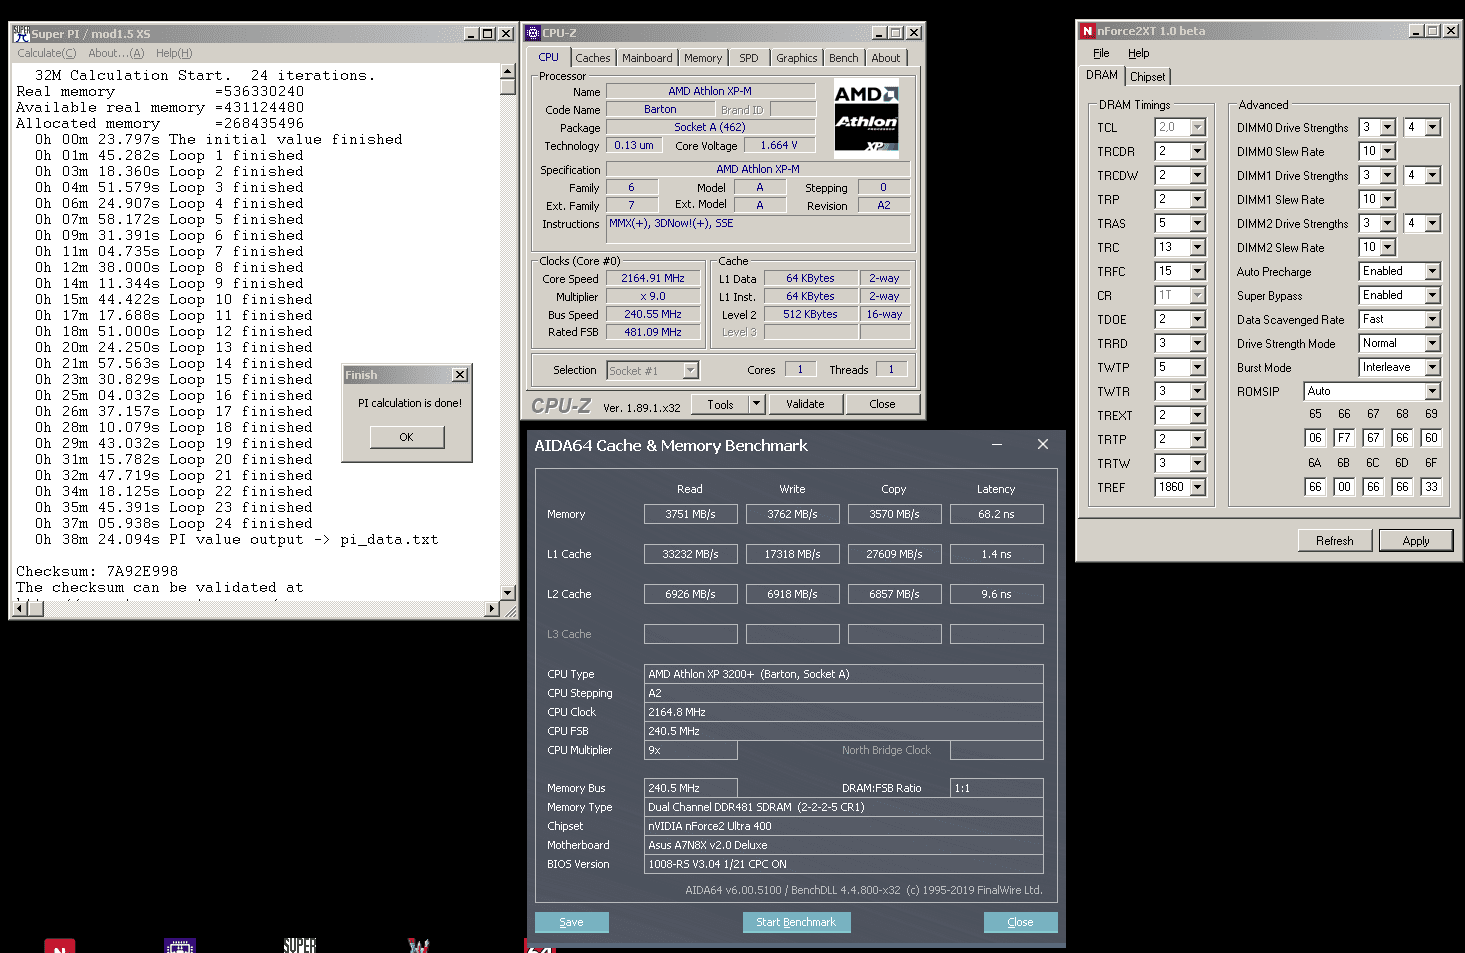1465x953 pixels.
Task: Open the DIMM1 Slew Rate dropdown
Action: pos(1387,199)
